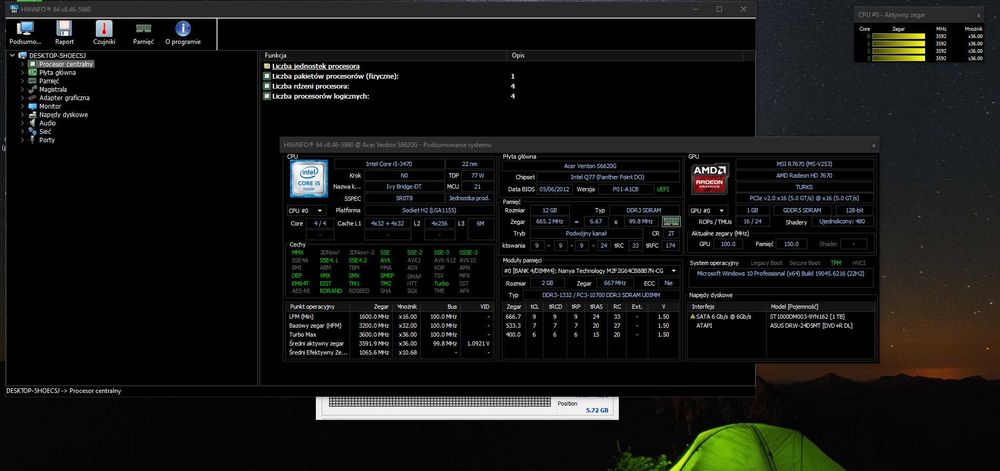
Task: Expand the Płyta główna tree node
Action: [x=22, y=73]
